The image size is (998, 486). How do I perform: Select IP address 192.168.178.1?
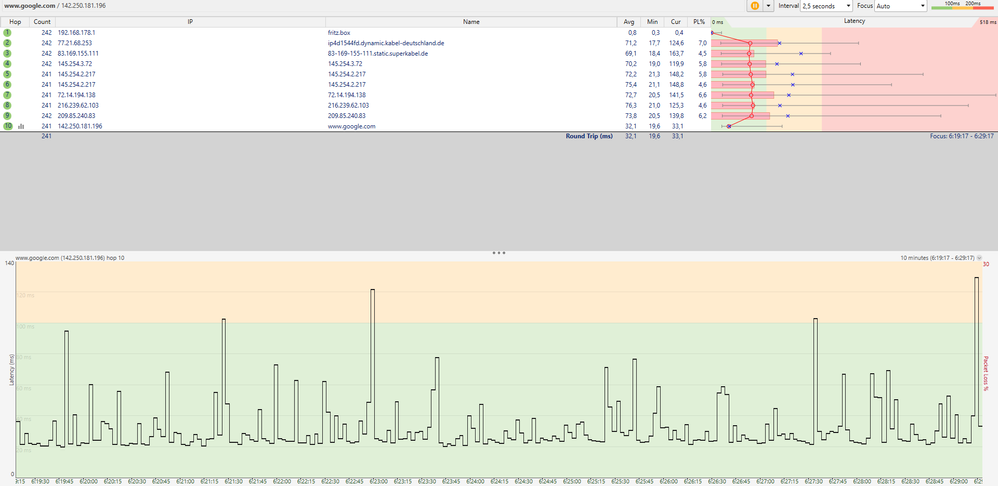click(x=76, y=32)
